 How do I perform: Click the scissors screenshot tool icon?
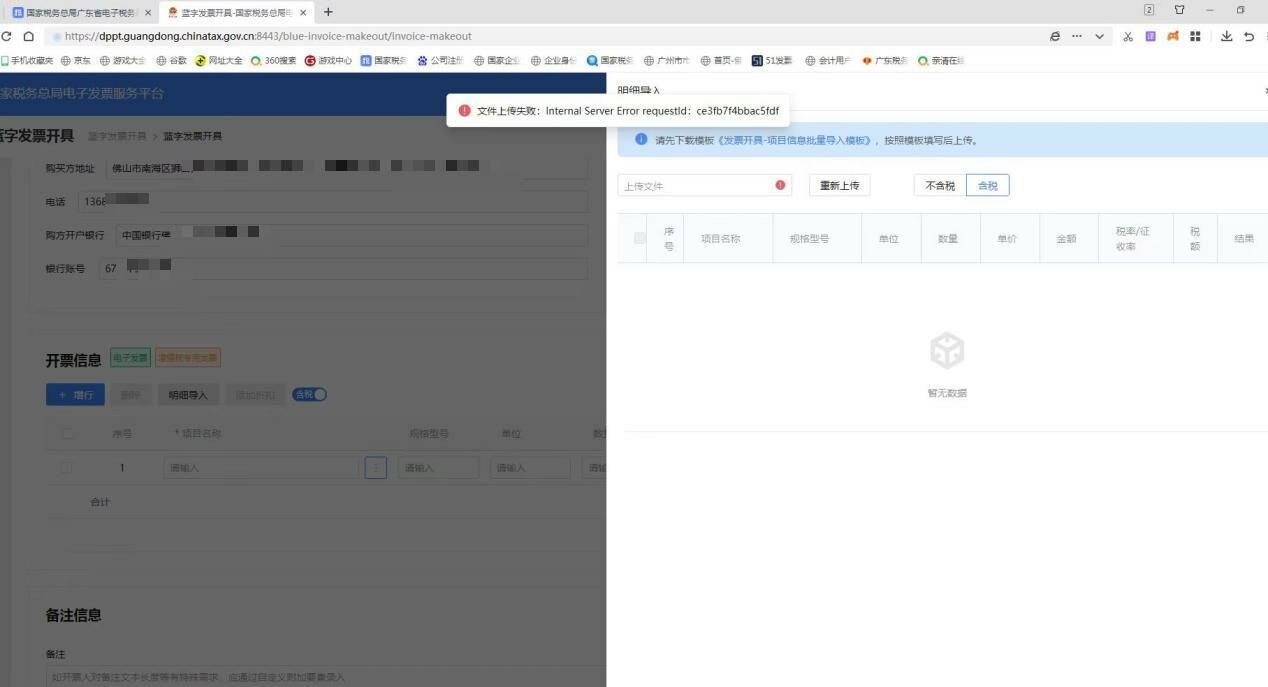click(x=1128, y=36)
